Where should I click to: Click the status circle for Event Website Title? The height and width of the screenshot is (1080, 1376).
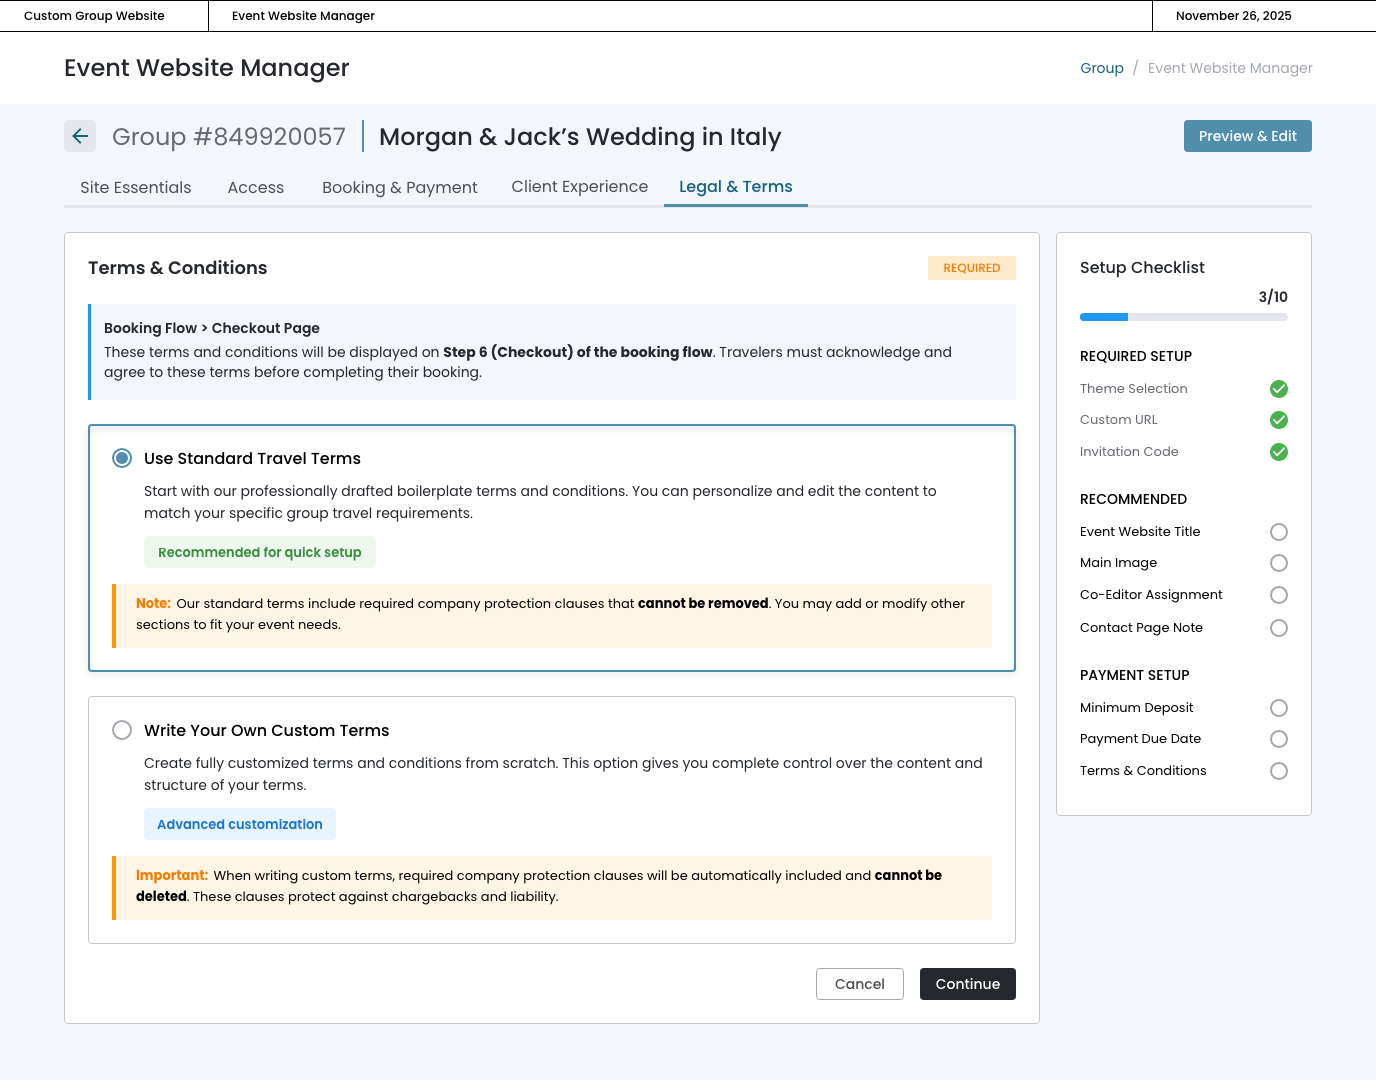pyautogui.click(x=1278, y=532)
